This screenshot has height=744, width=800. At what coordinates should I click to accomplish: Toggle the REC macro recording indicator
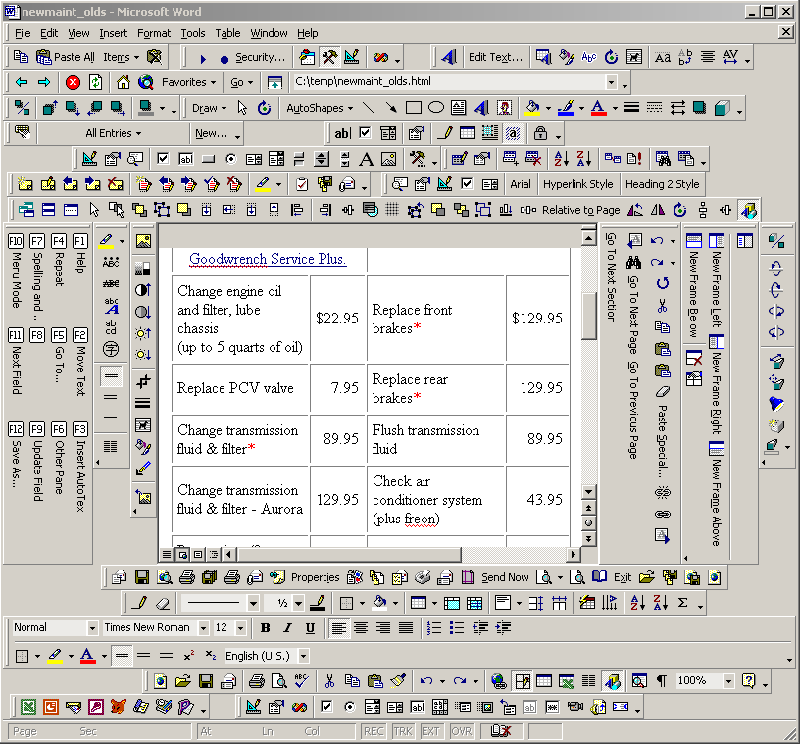[374, 732]
